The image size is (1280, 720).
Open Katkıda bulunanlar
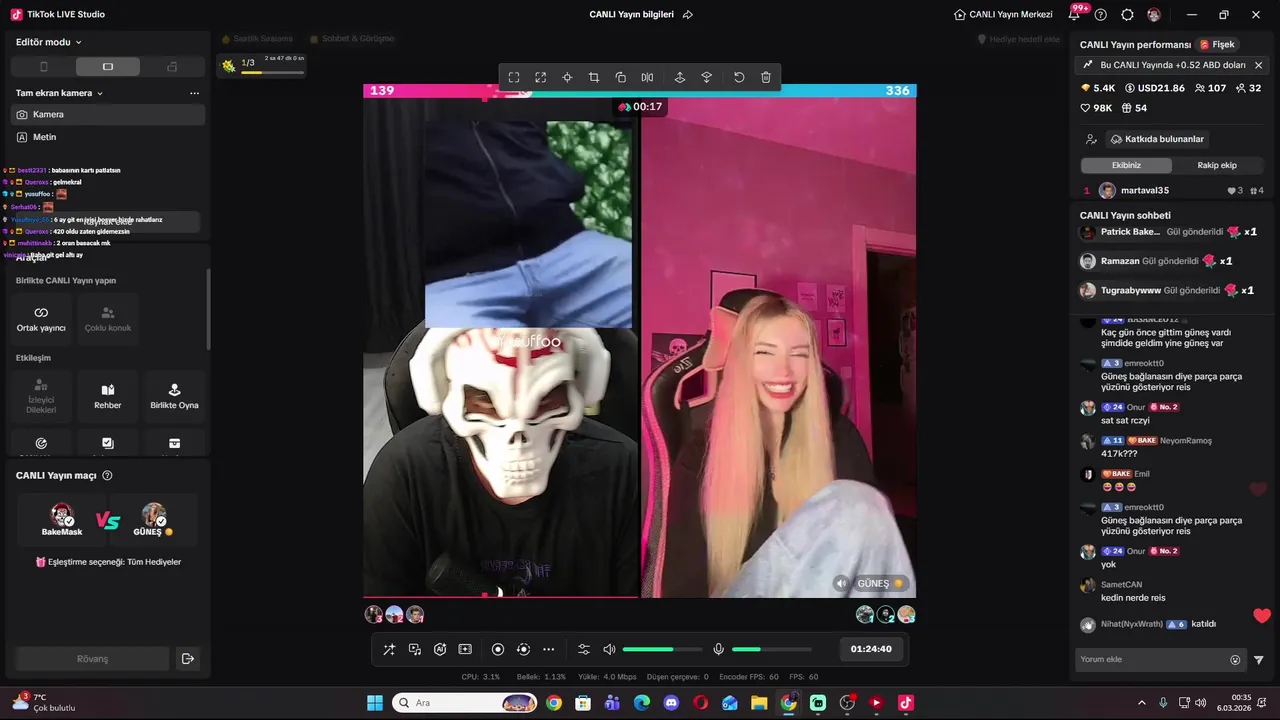point(1157,139)
